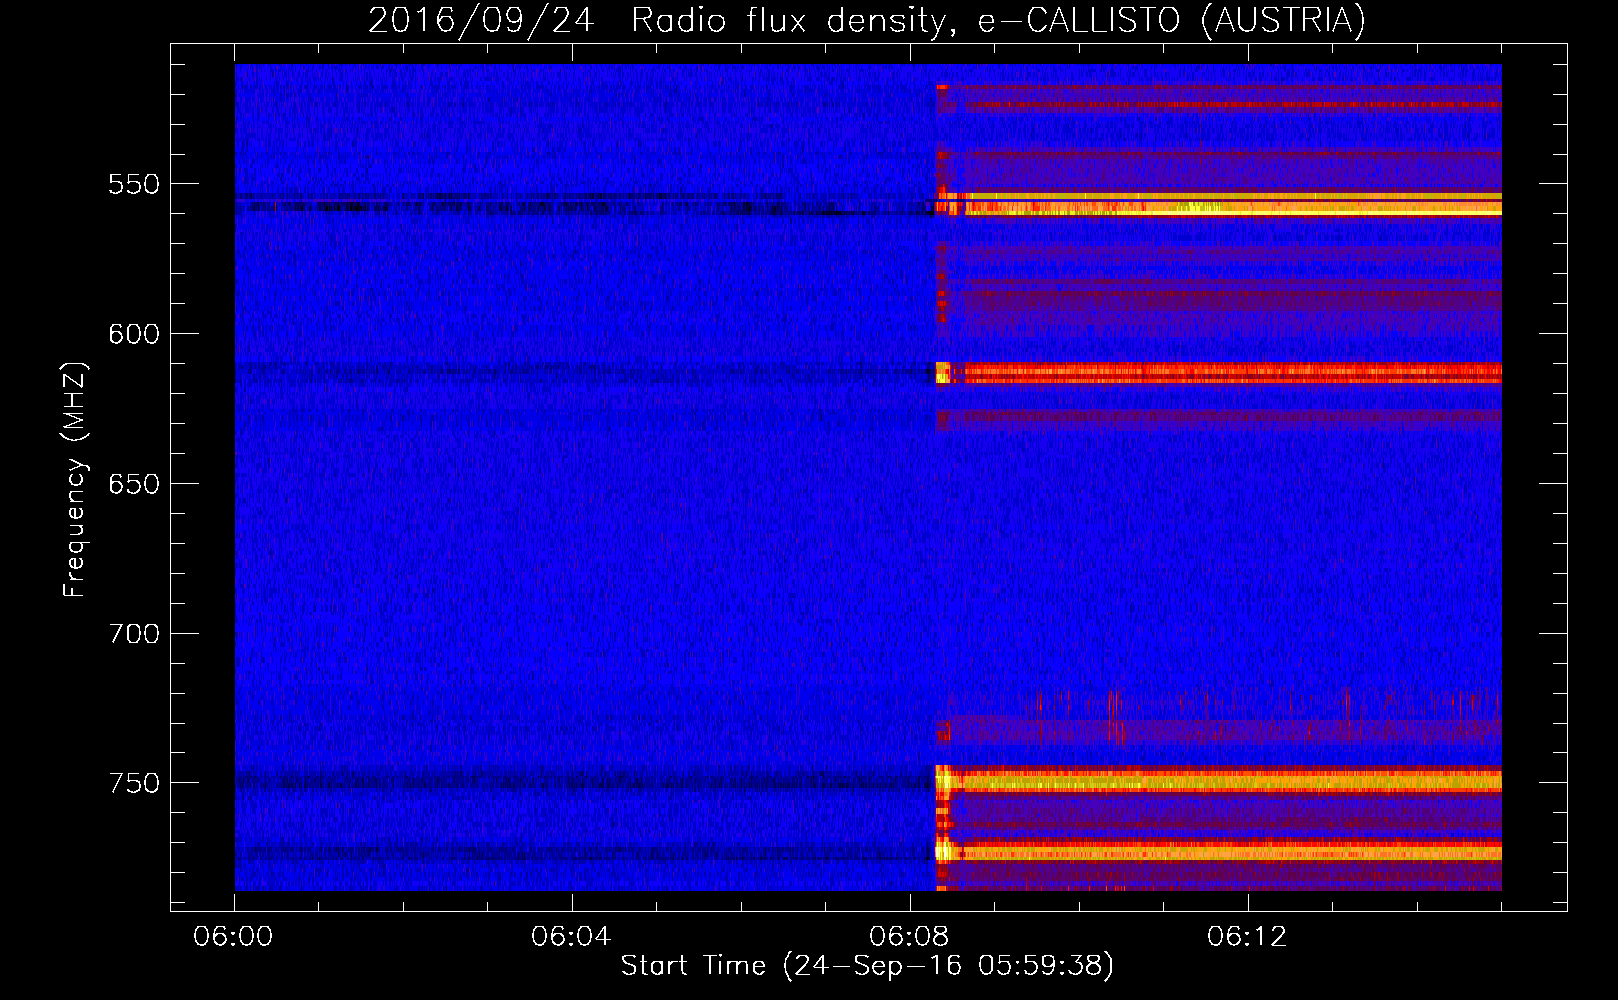Click the plot title "2016/09/24 Radio flux density, e-CALLISTO (AUSTRIA)"
Image resolution: width=1618 pixels, height=1000 pixels.
[x=867, y=21]
